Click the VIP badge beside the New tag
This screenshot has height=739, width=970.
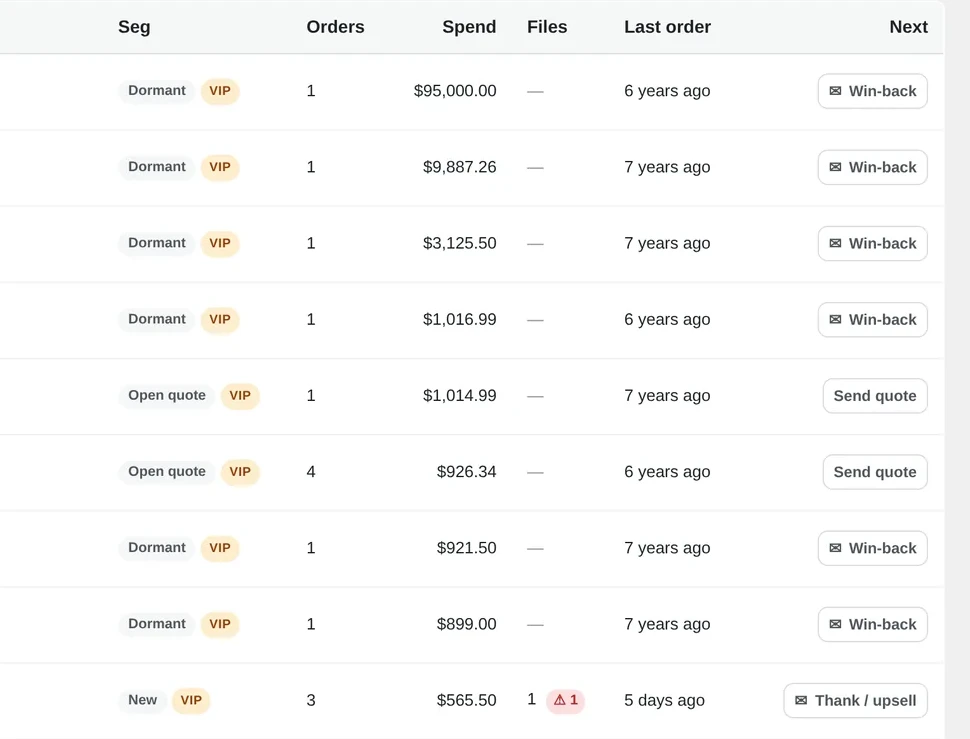pyautogui.click(x=191, y=700)
